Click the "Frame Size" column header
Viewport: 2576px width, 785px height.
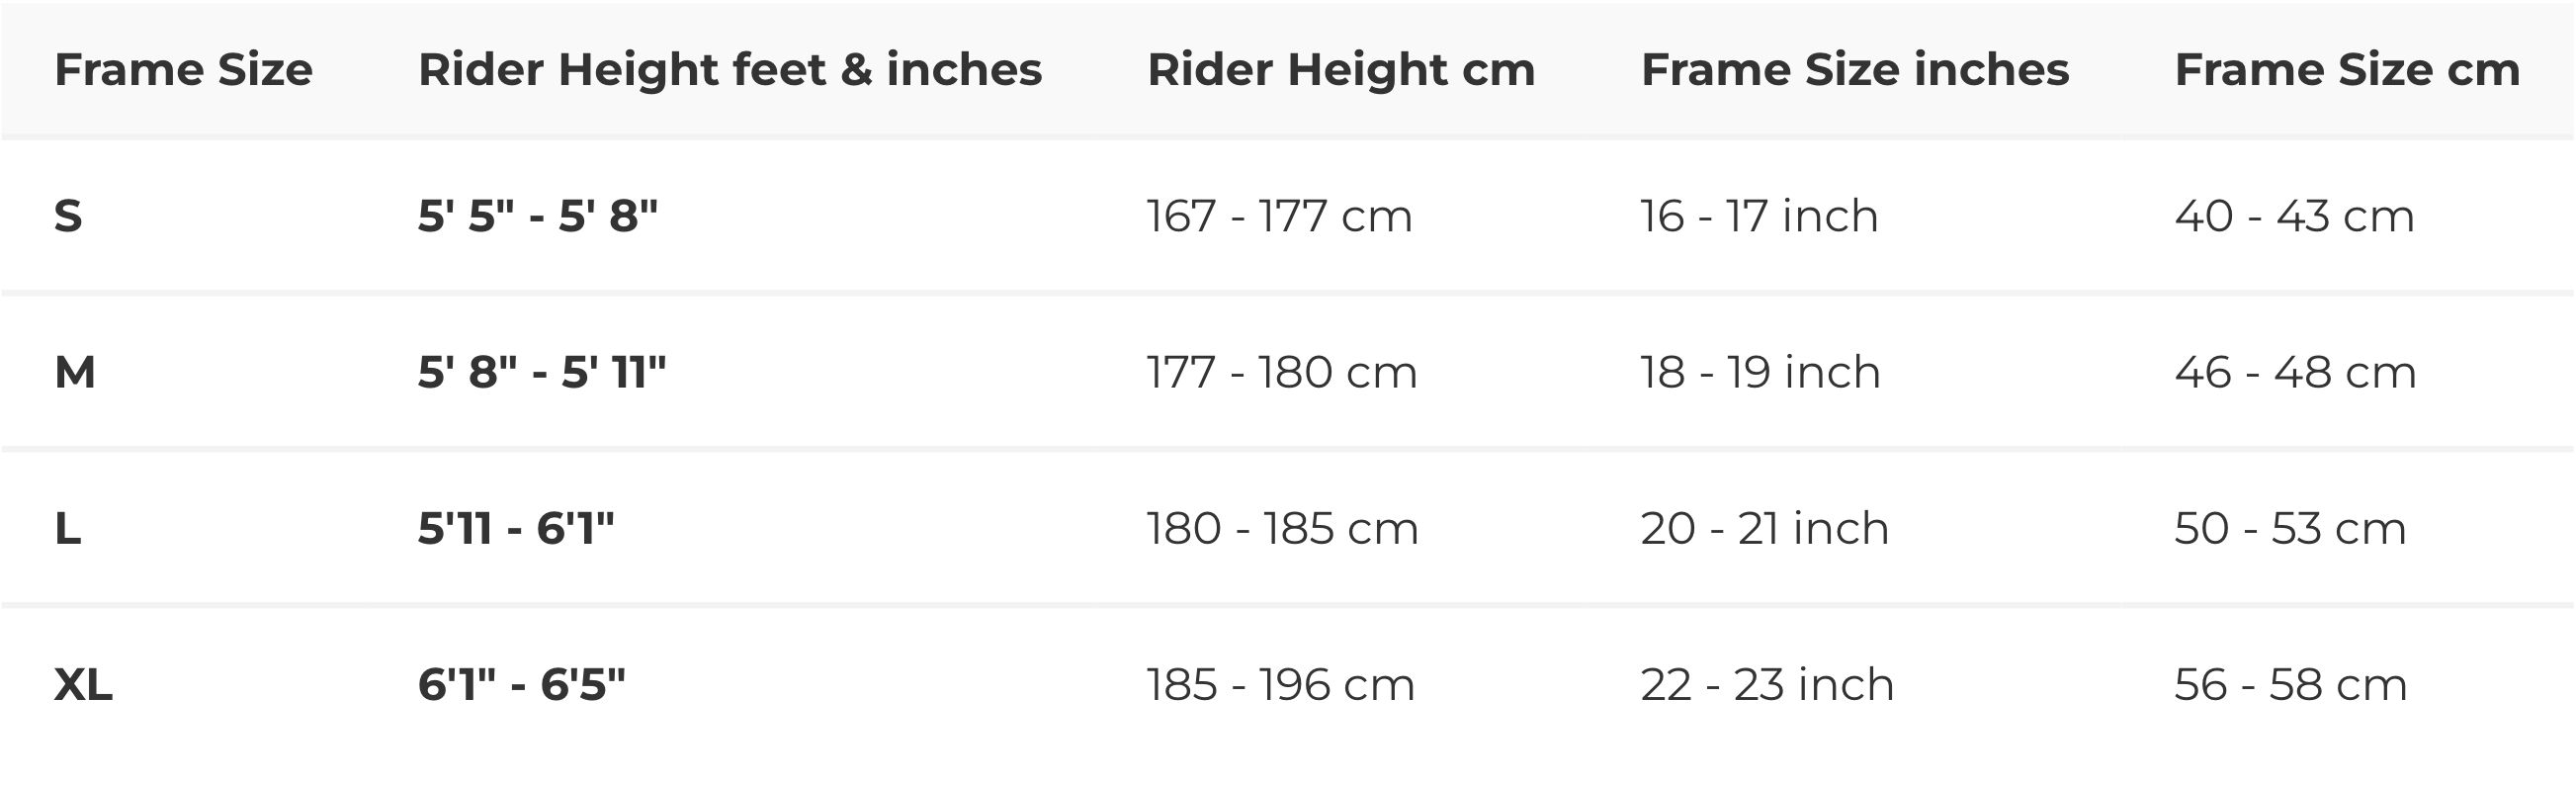point(183,70)
